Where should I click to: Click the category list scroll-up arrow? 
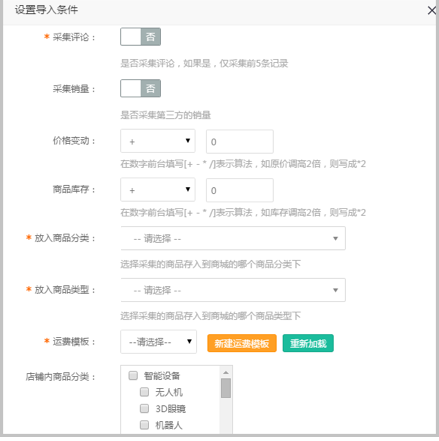pyautogui.click(x=226, y=372)
